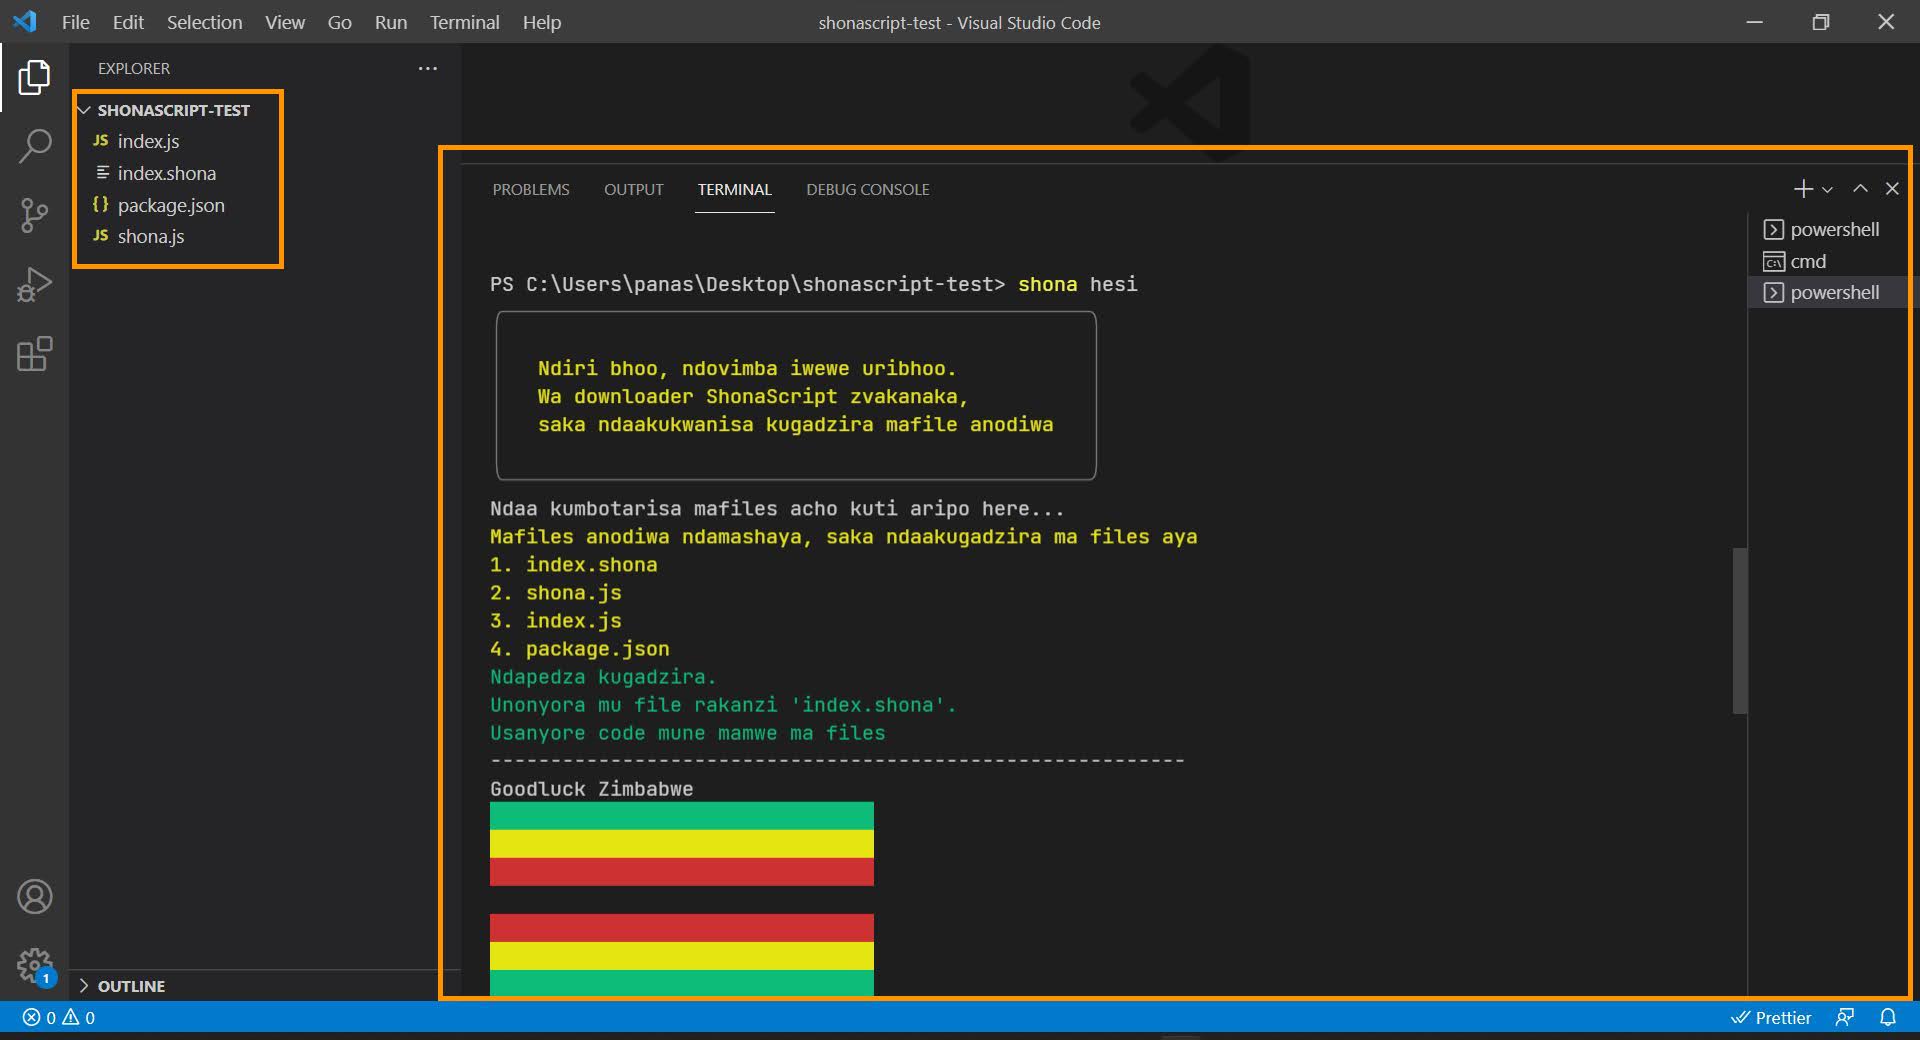Screen dimensions: 1920x1040
Task: Open the index.shona file
Action: pos(166,173)
